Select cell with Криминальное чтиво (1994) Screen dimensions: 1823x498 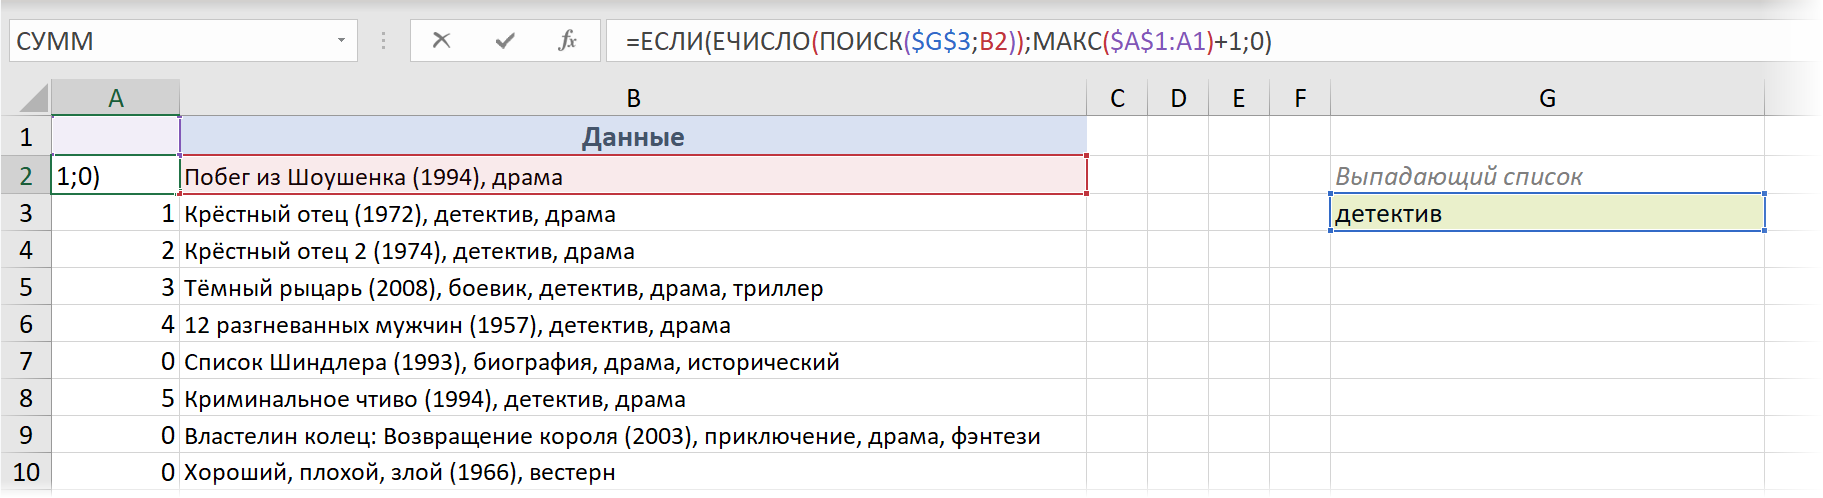pos(633,399)
